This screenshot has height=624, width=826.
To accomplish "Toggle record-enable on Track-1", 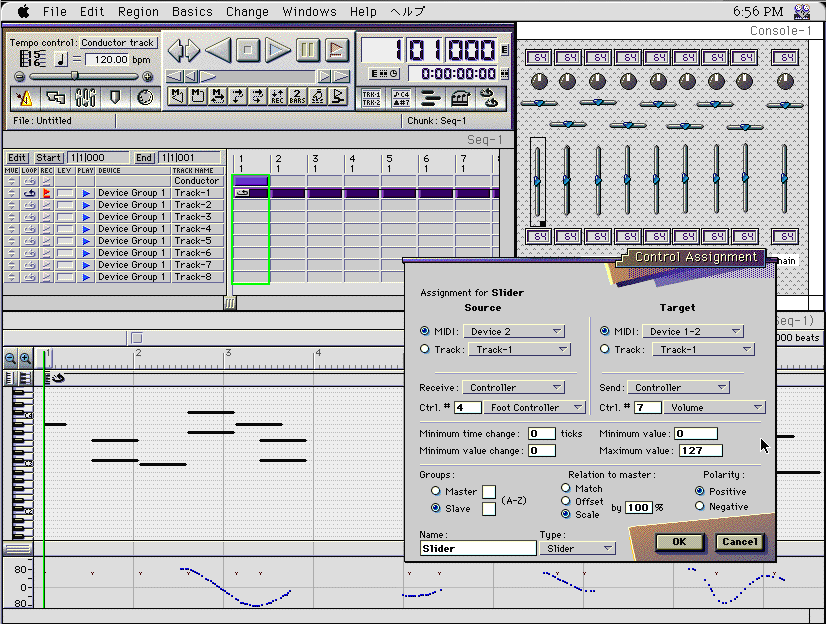I will coord(46,193).
